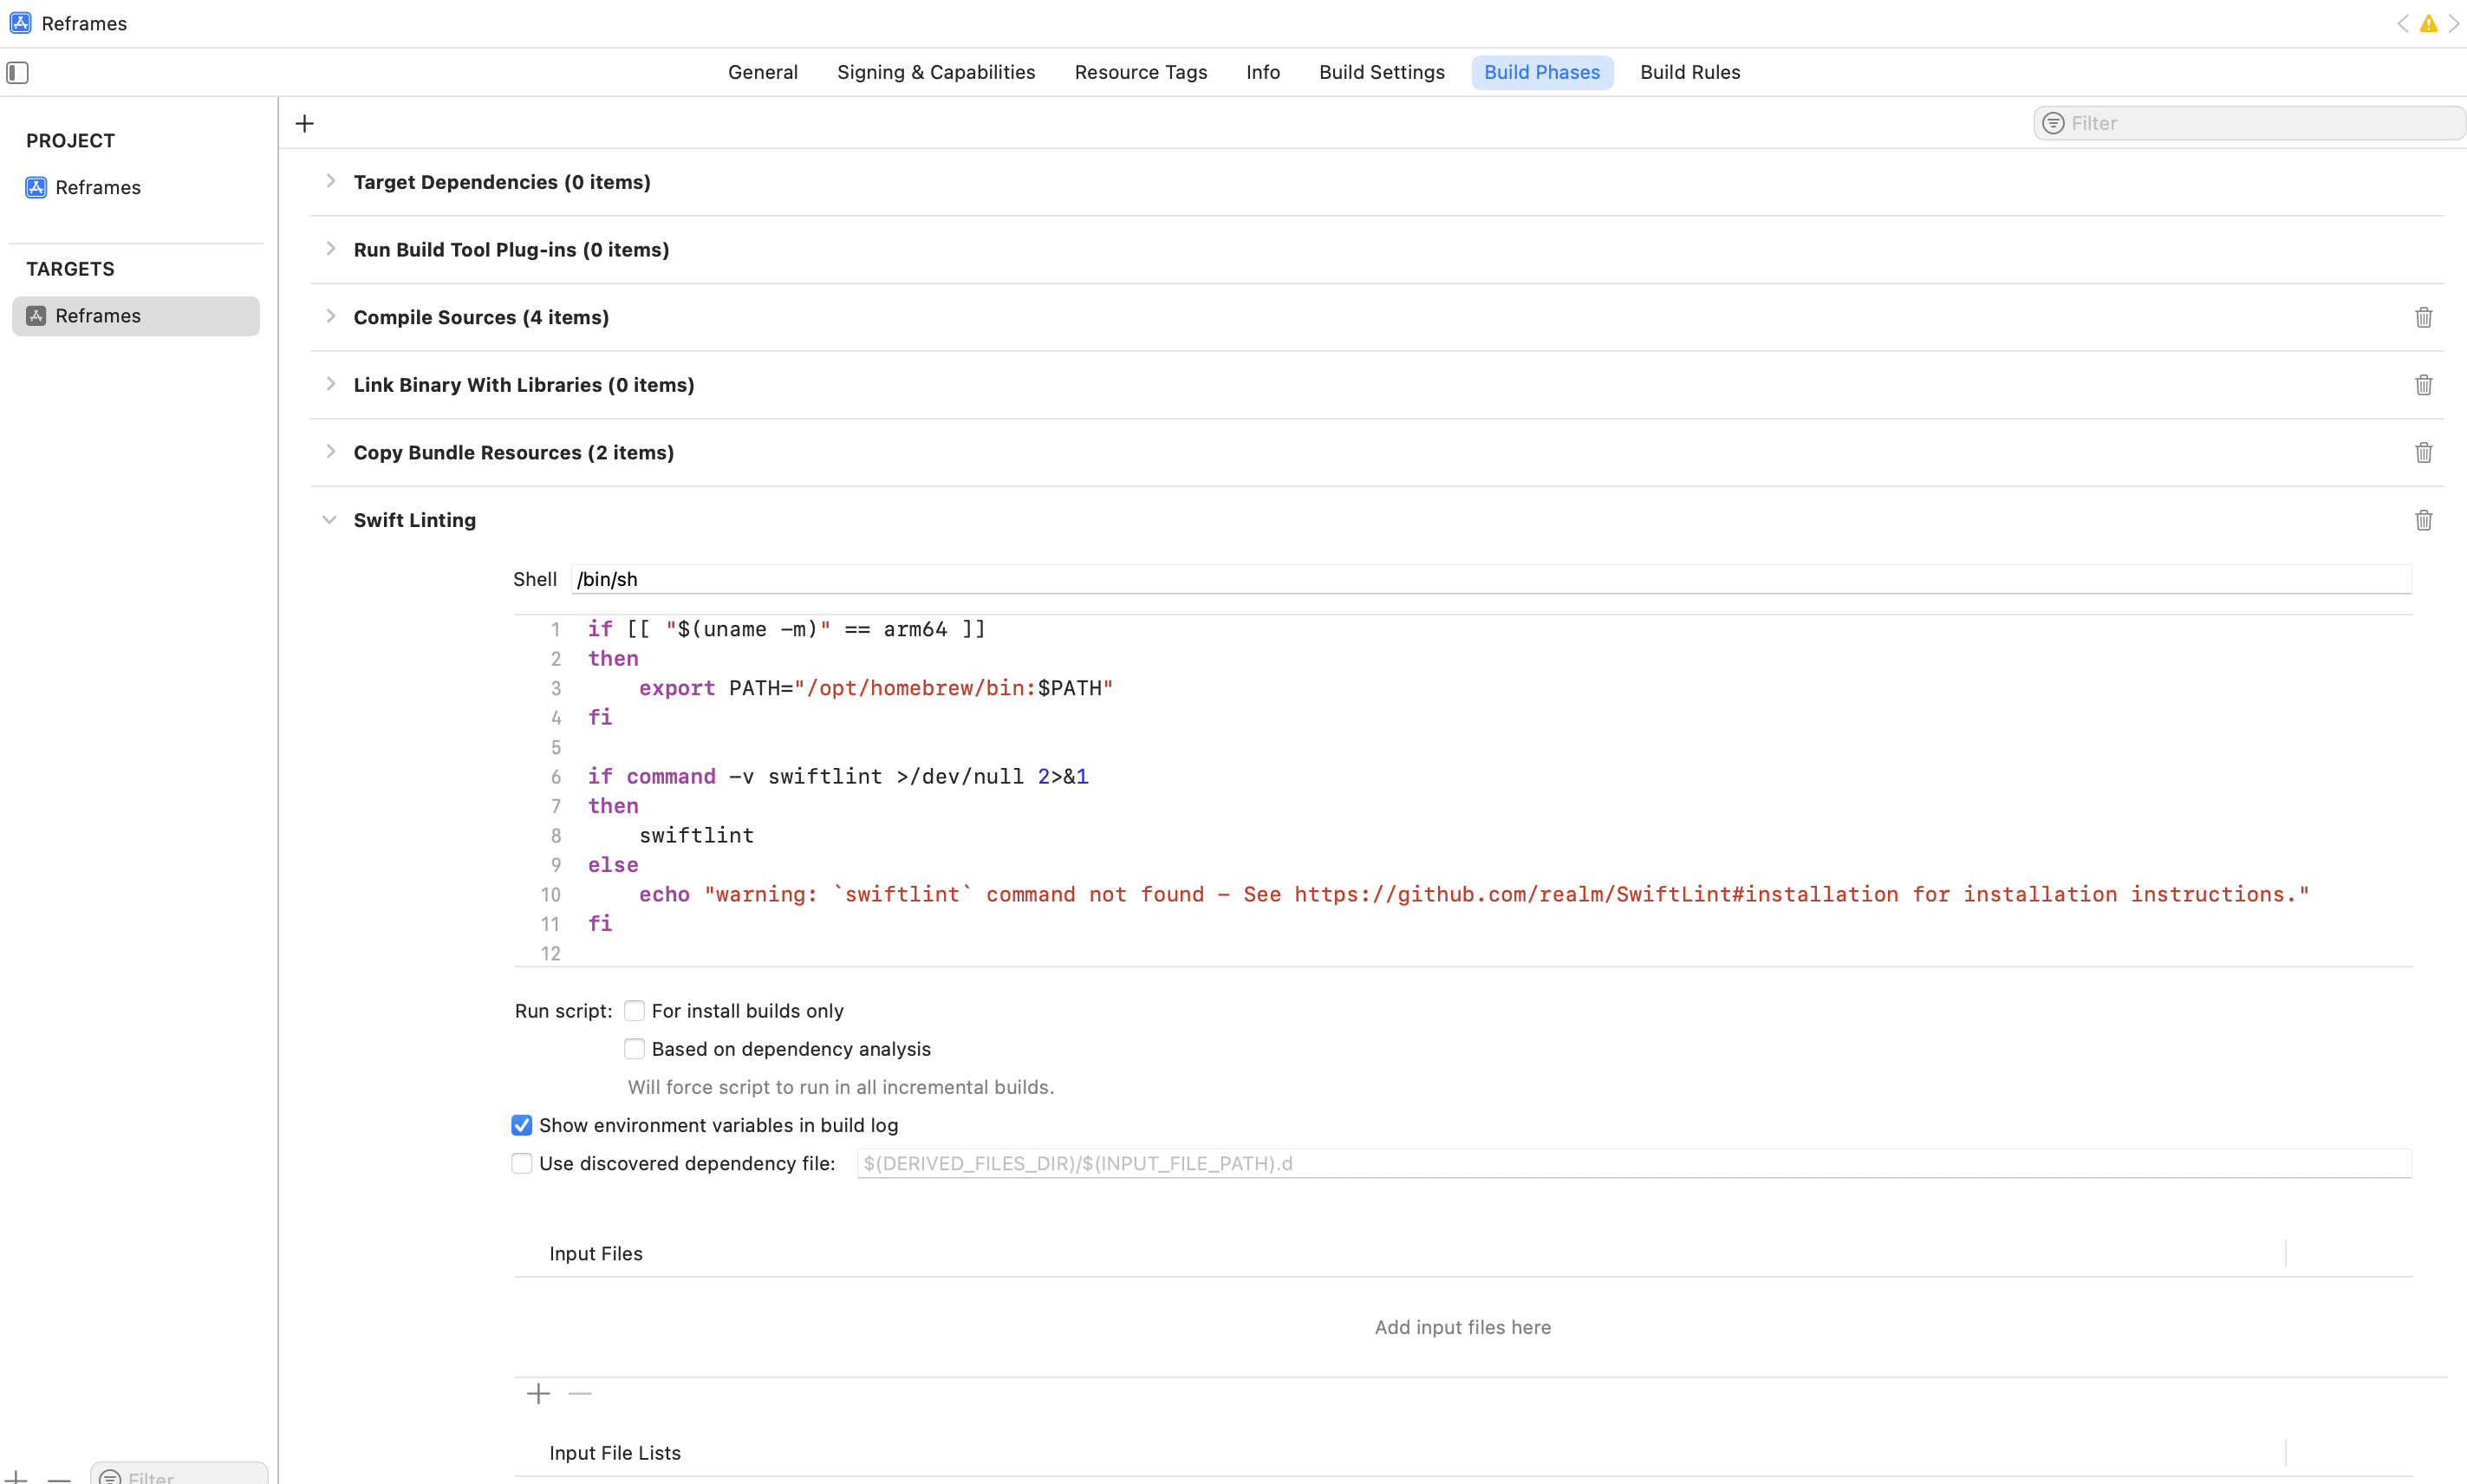
Task: Click the Shell path input field
Action: pos(1490,579)
